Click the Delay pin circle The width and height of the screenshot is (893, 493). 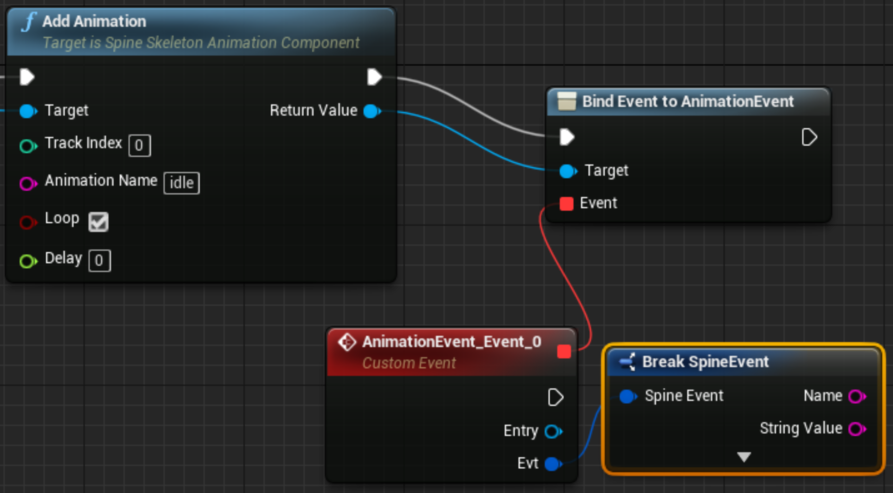point(27,260)
